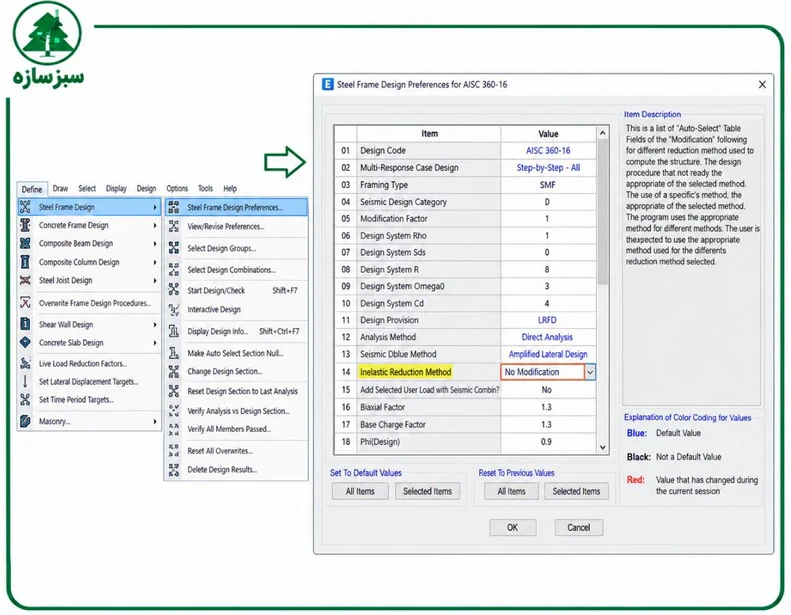Click the Phi(Design) value 0.9

(548, 441)
